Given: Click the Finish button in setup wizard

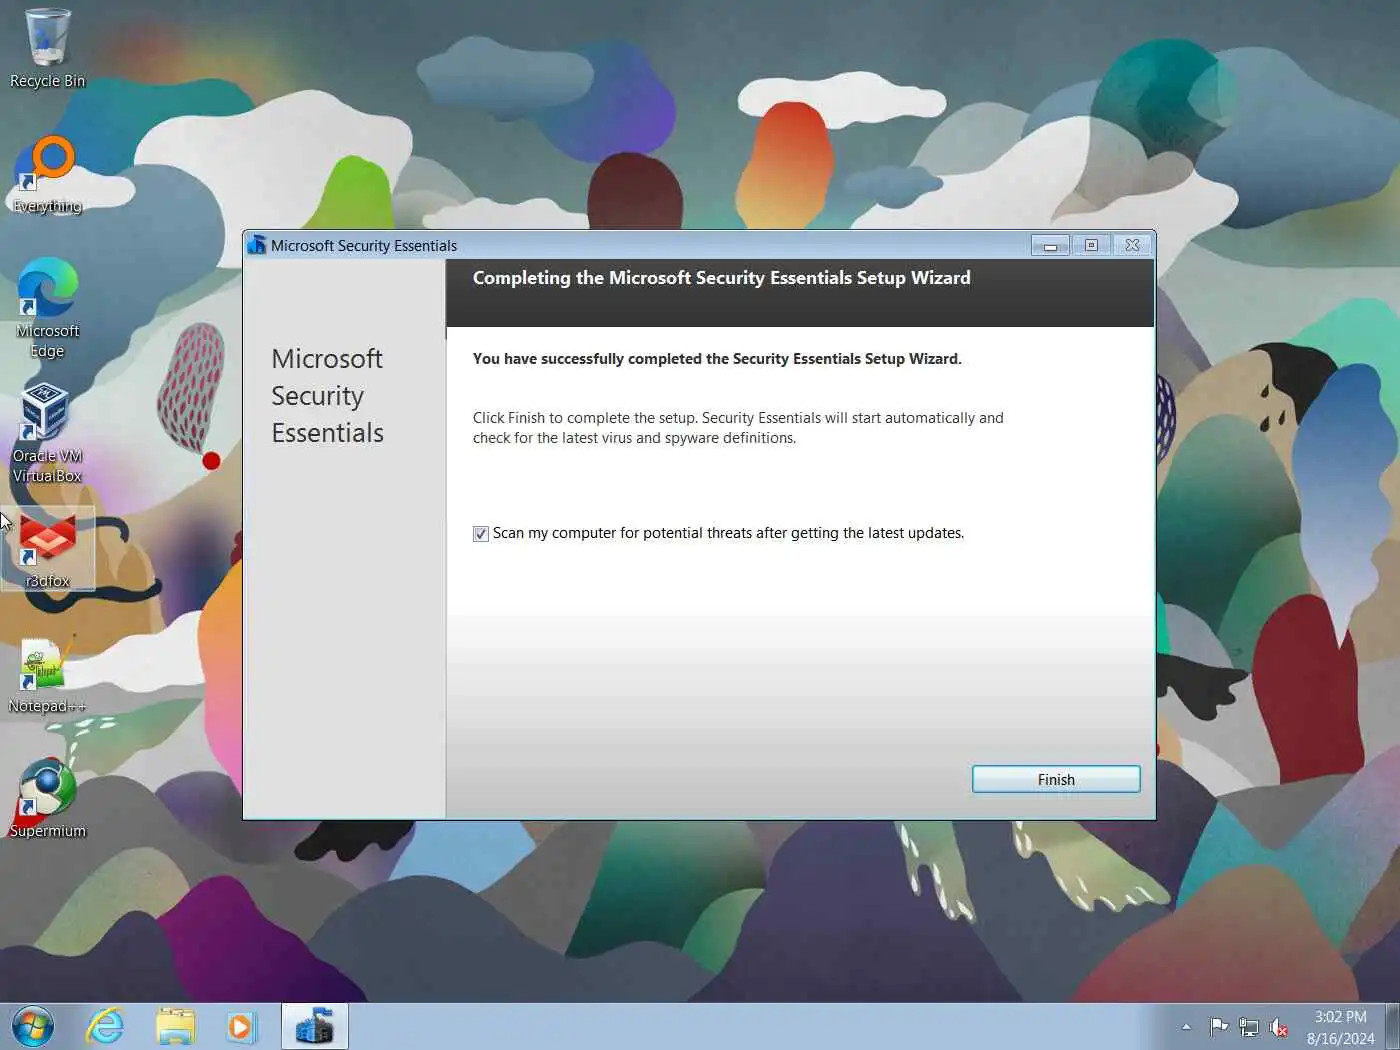Looking at the screenshot, I should [1056, 779].
